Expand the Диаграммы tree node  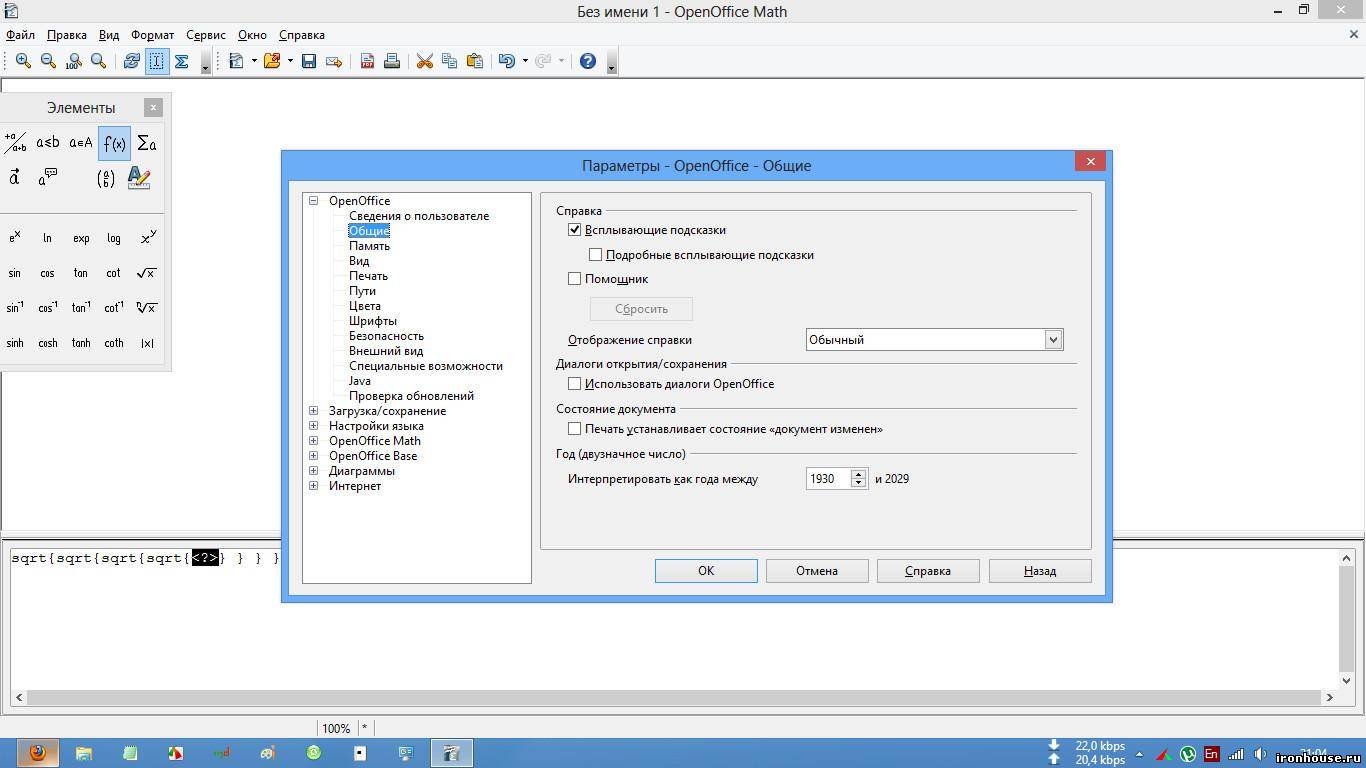click(314, 471)
